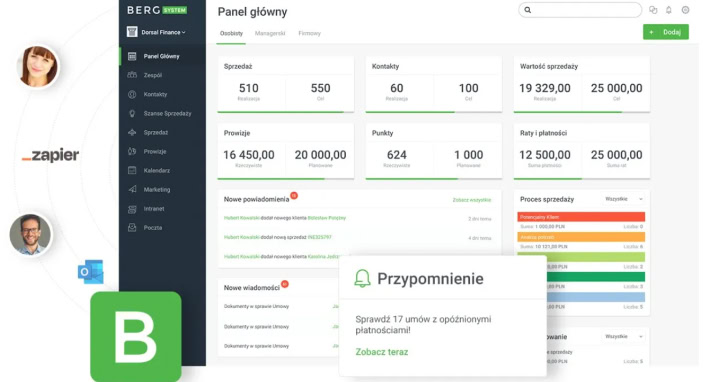
Task: Open the Panel Główny sidebar icon
Action: click(132, 56)
